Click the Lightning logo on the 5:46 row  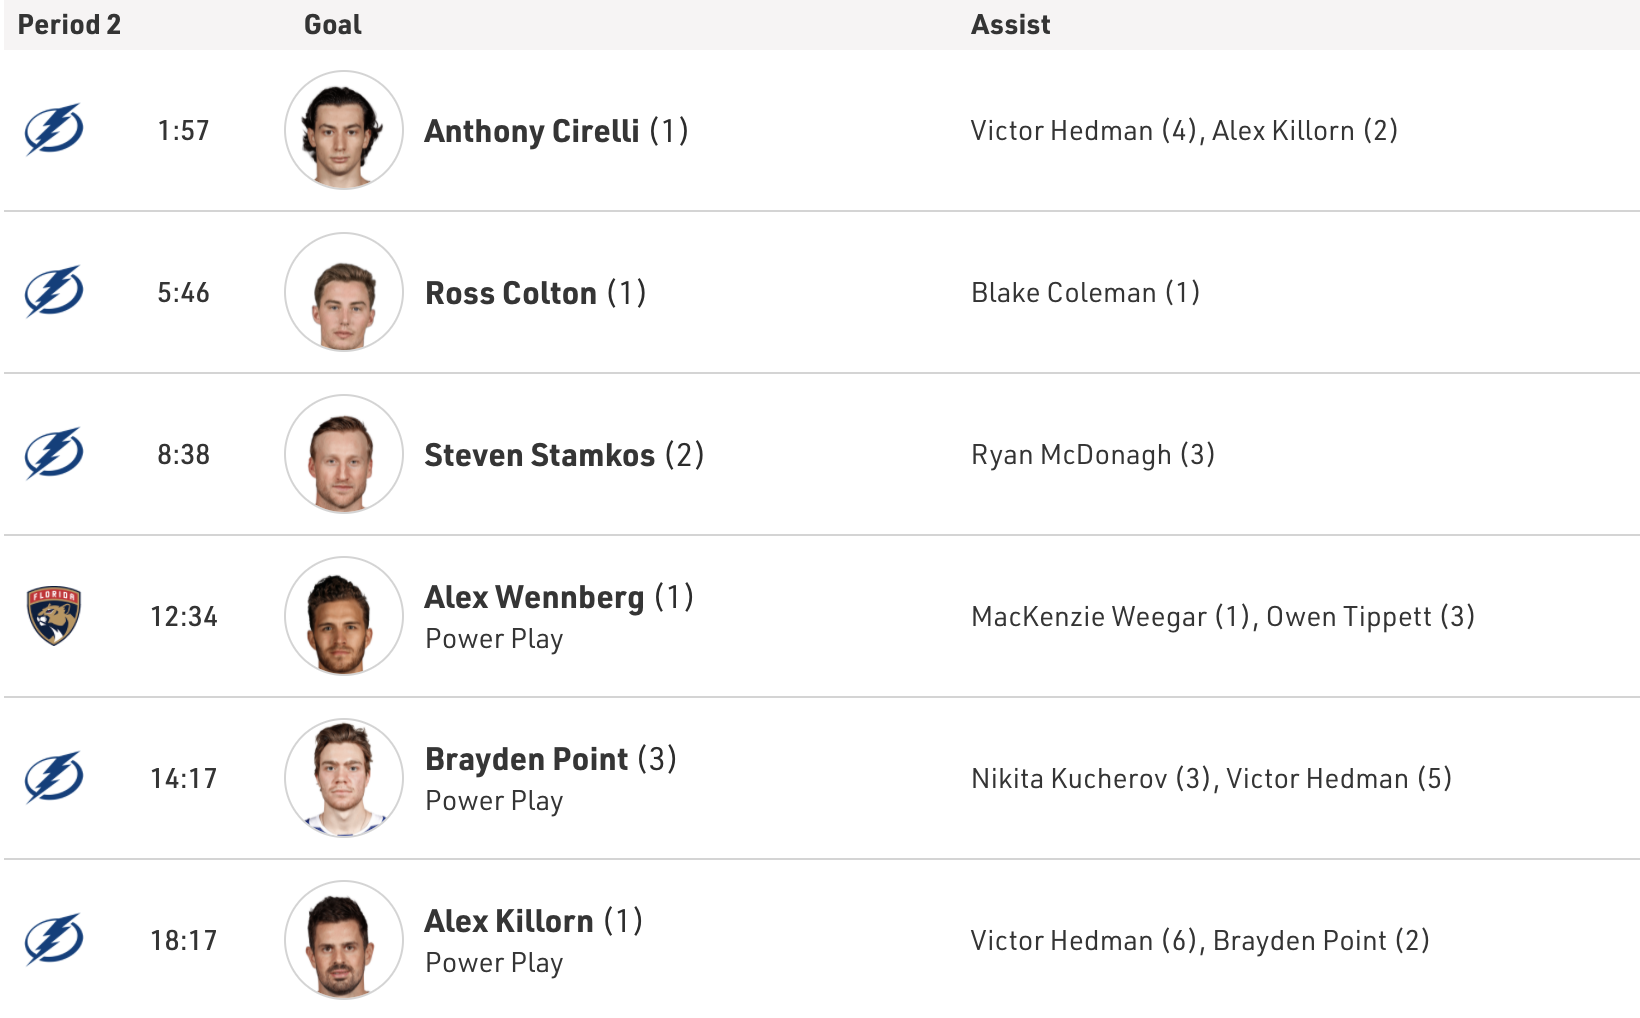54,292
